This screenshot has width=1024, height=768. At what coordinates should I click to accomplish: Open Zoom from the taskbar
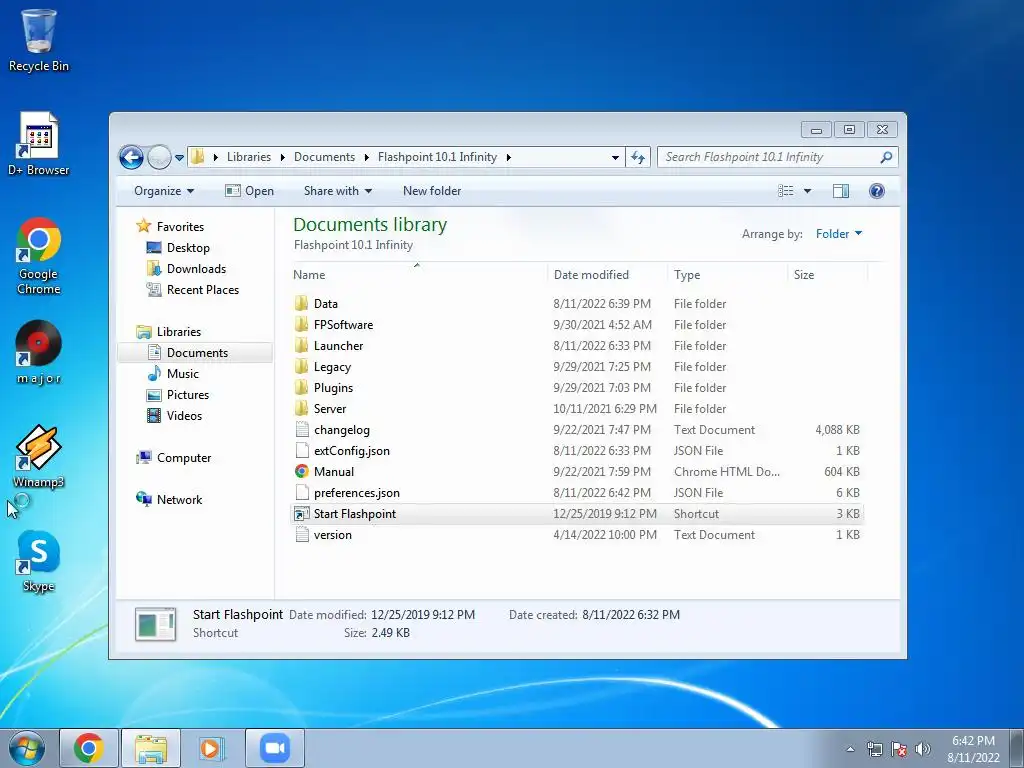click(275, 748)
